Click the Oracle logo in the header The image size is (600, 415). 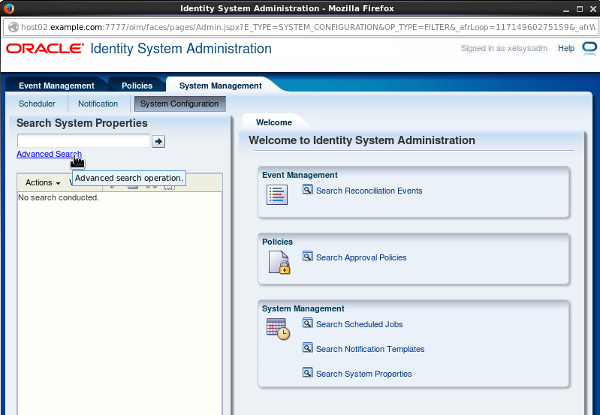tap(45, 49)
